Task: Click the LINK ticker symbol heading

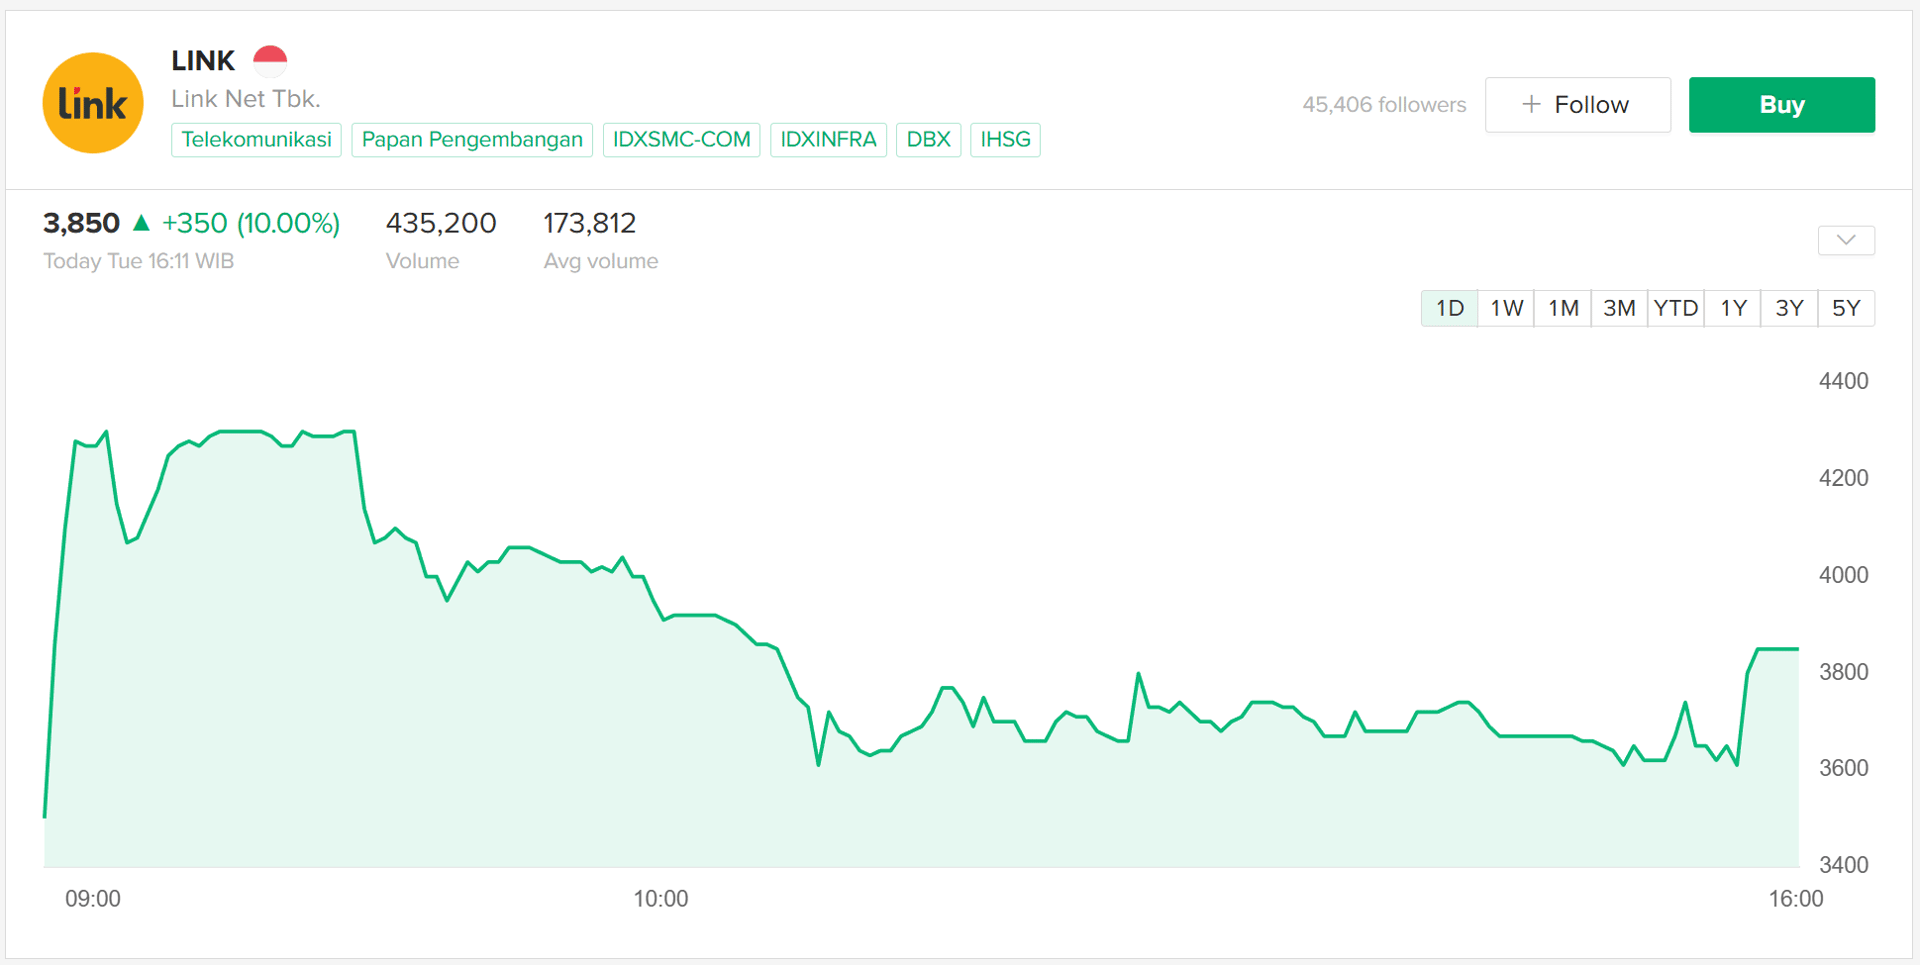Action: (x=203, y=61)
